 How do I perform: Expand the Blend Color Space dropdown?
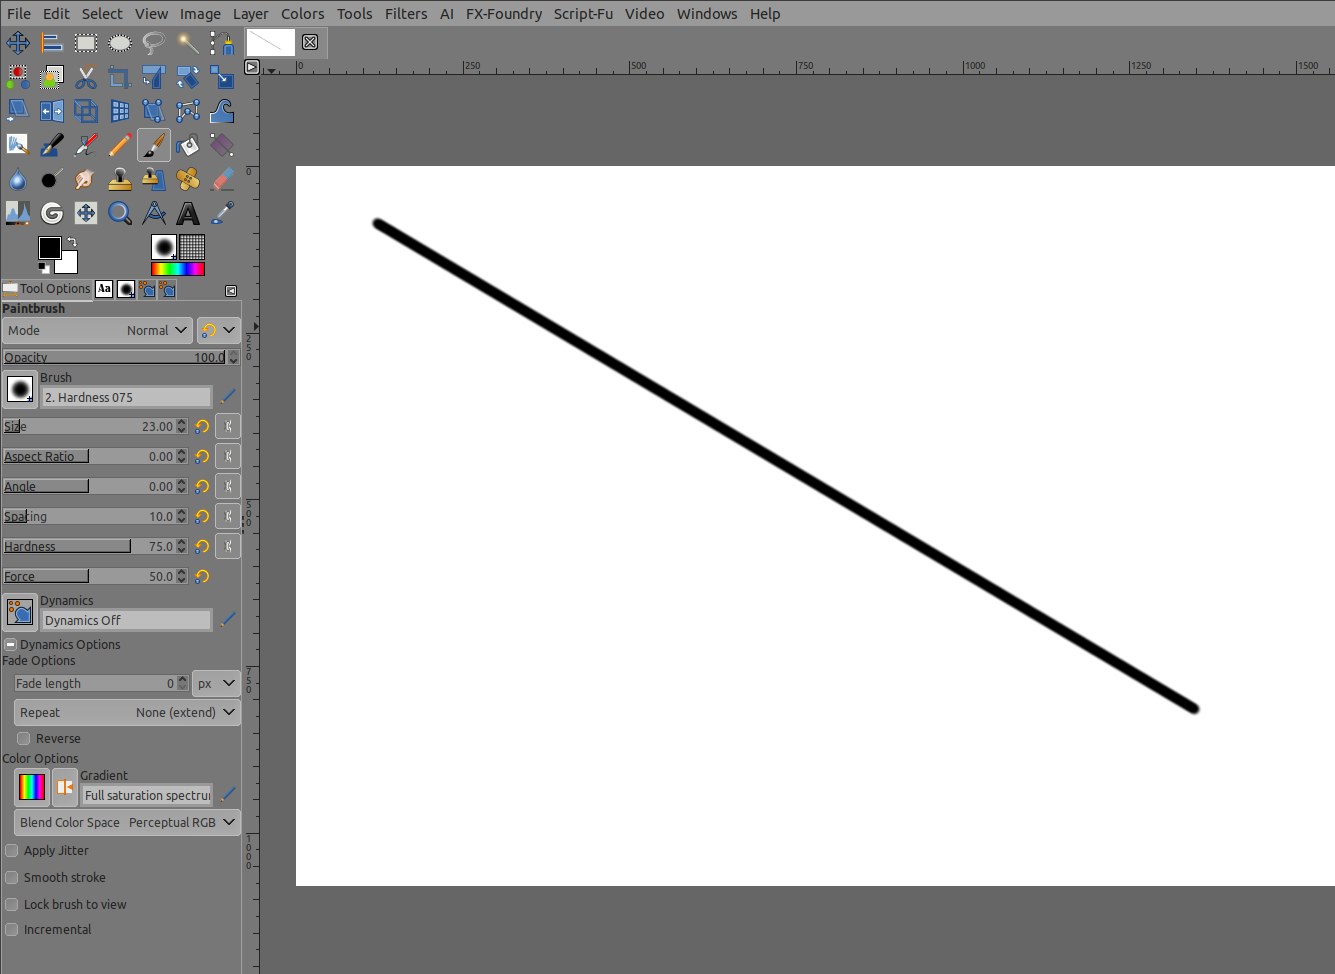click(x=127, y=823)
